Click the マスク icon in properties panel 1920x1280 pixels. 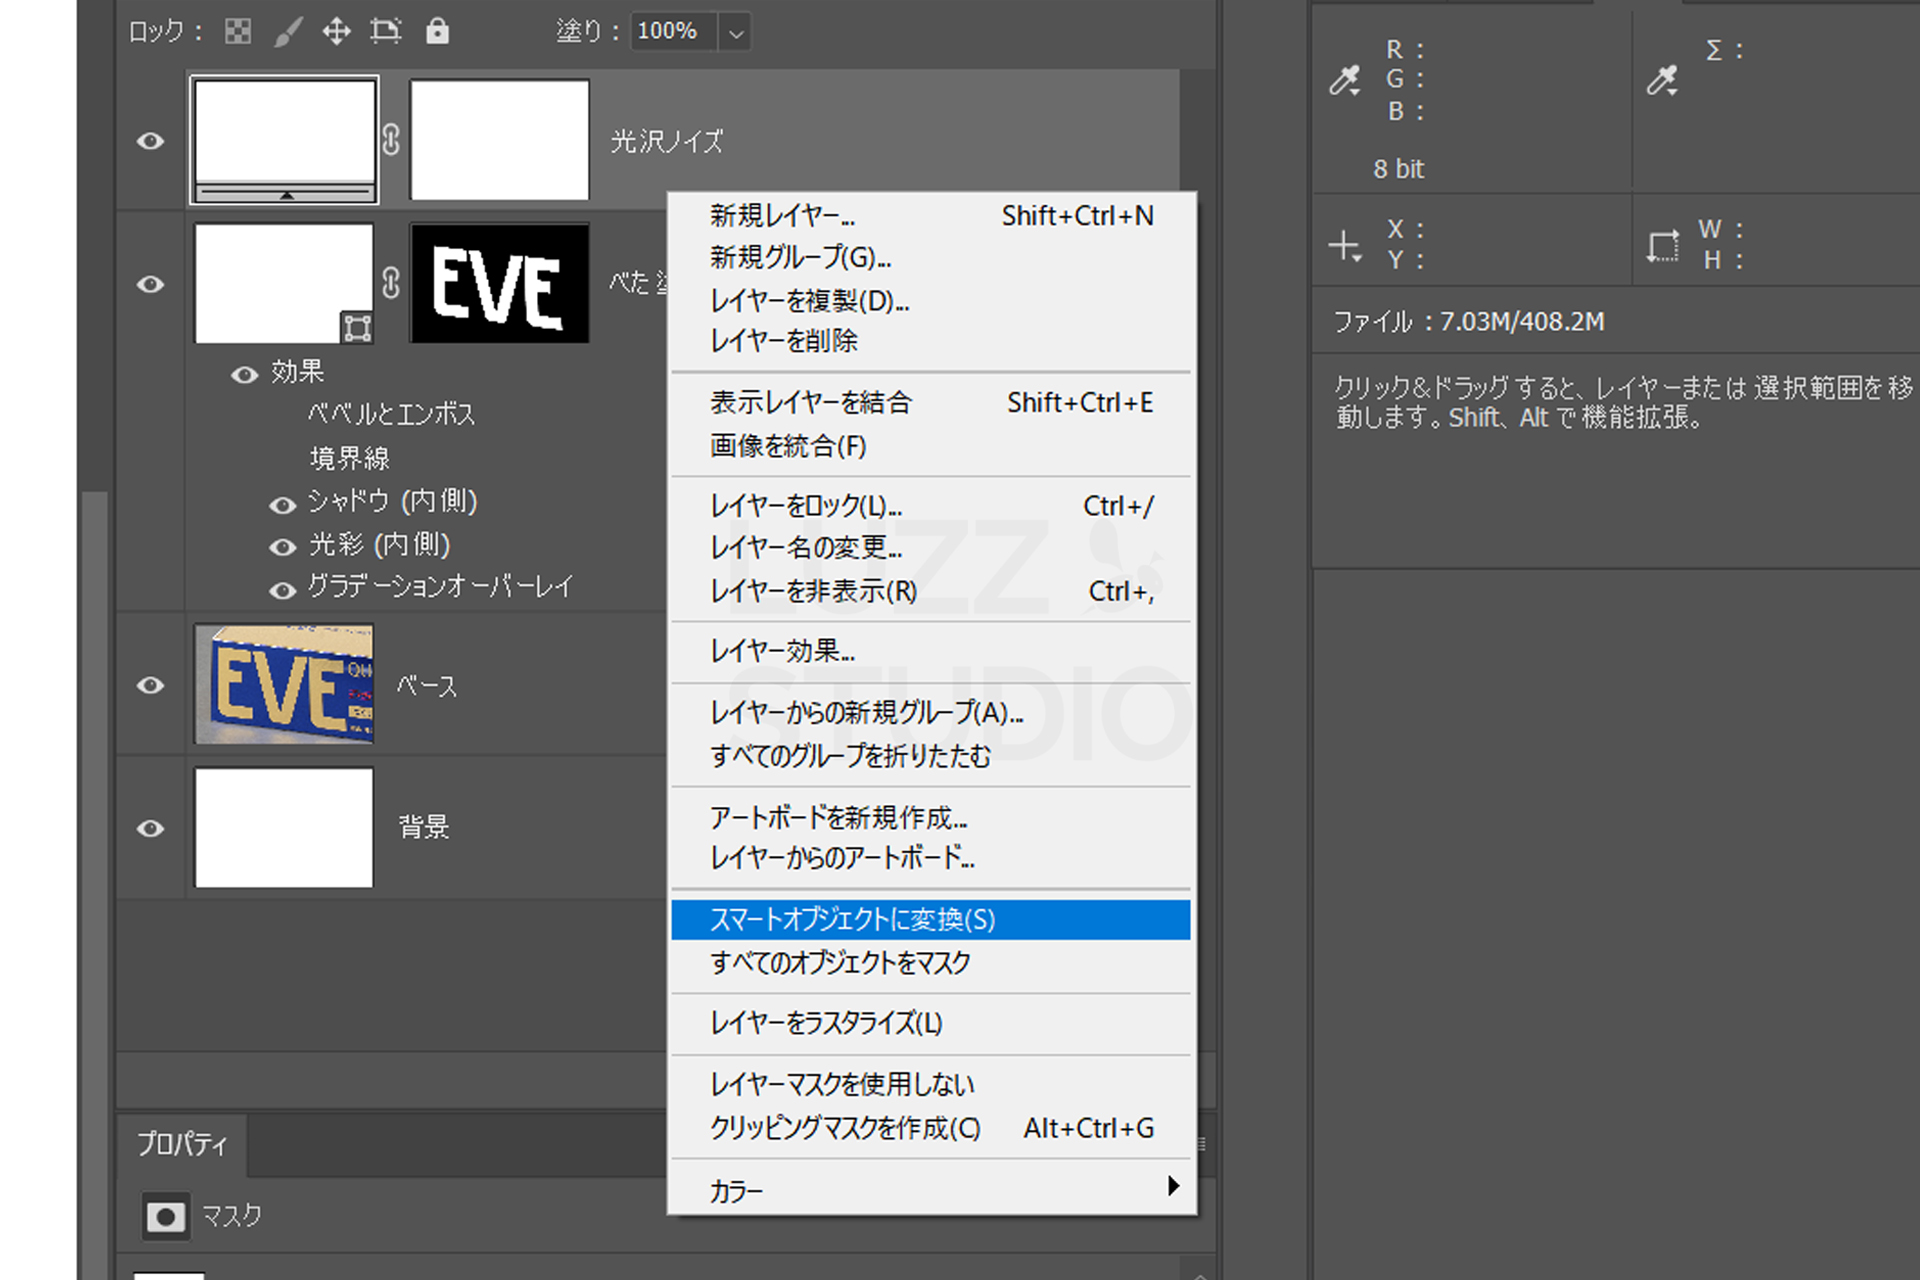(165, 1217)
